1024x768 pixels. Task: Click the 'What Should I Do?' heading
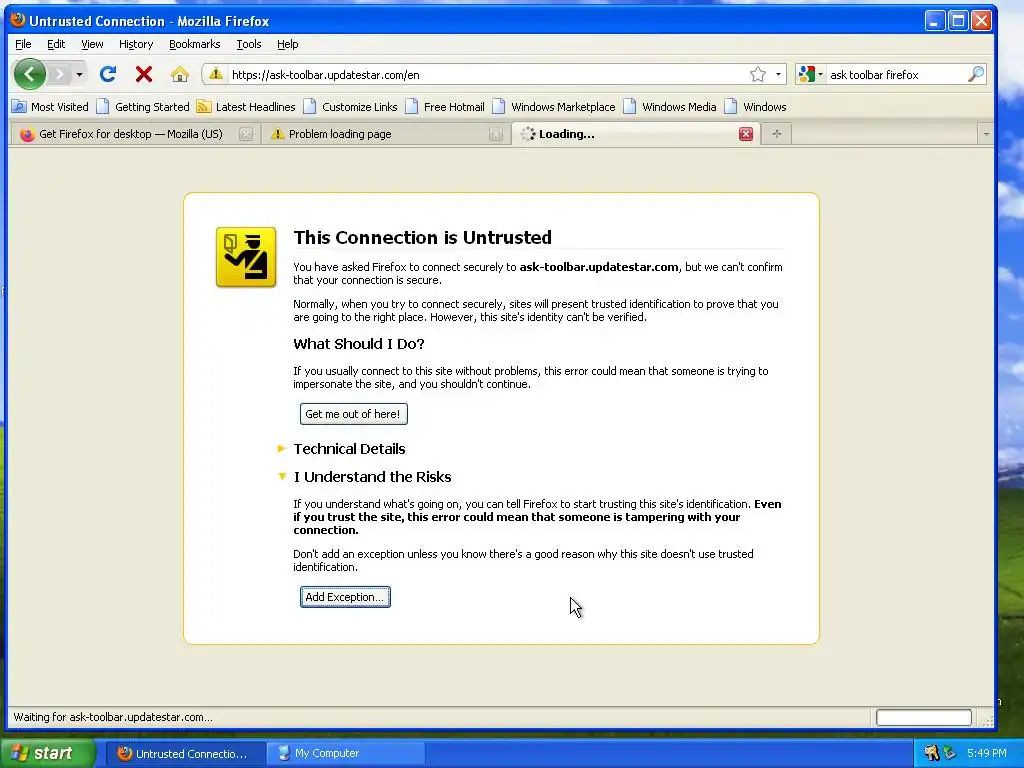click(359, 344)
